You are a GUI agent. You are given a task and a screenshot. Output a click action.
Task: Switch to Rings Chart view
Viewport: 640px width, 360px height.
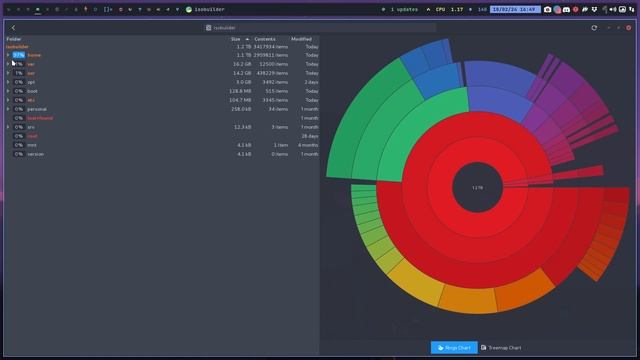click(454, 348)
